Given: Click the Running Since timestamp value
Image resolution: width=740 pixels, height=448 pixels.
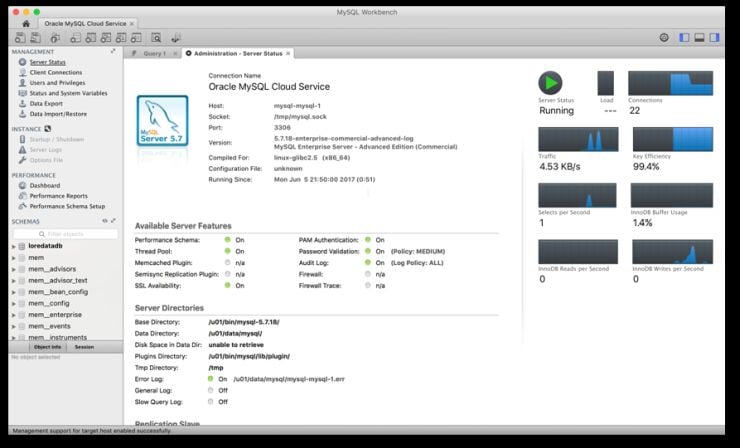Looking at the screenshot, I should (x=325, y=179).
